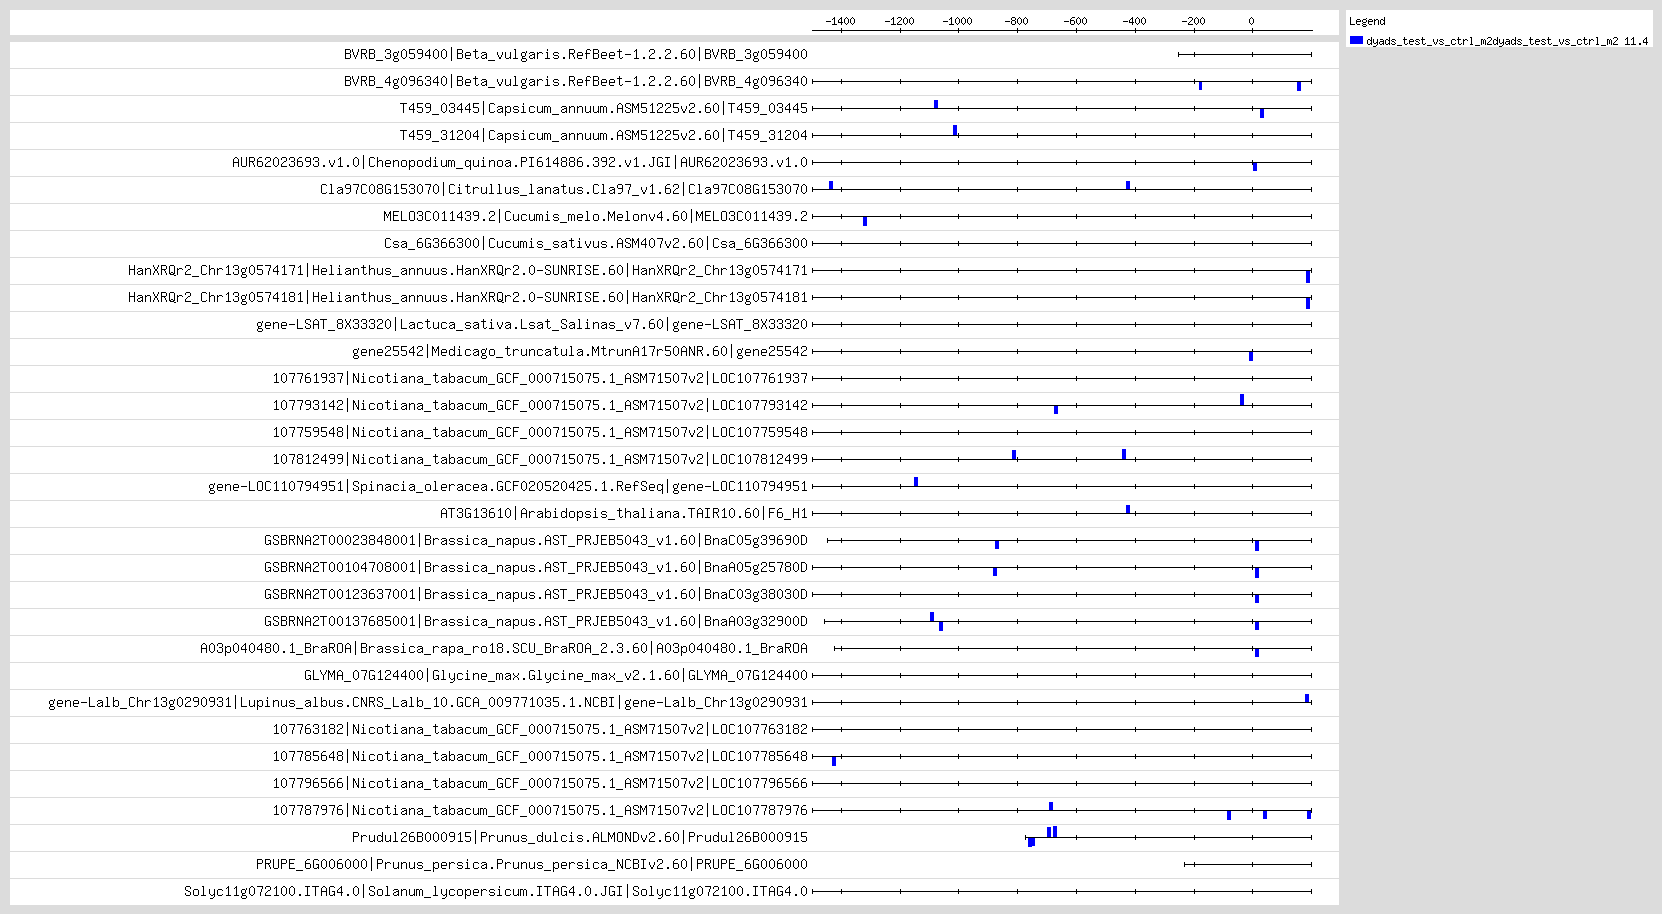Screen dimensions: 1662x914
Task: Click the -800 axis tick label
Action: pyautogui.click(x=1016, y=21)
